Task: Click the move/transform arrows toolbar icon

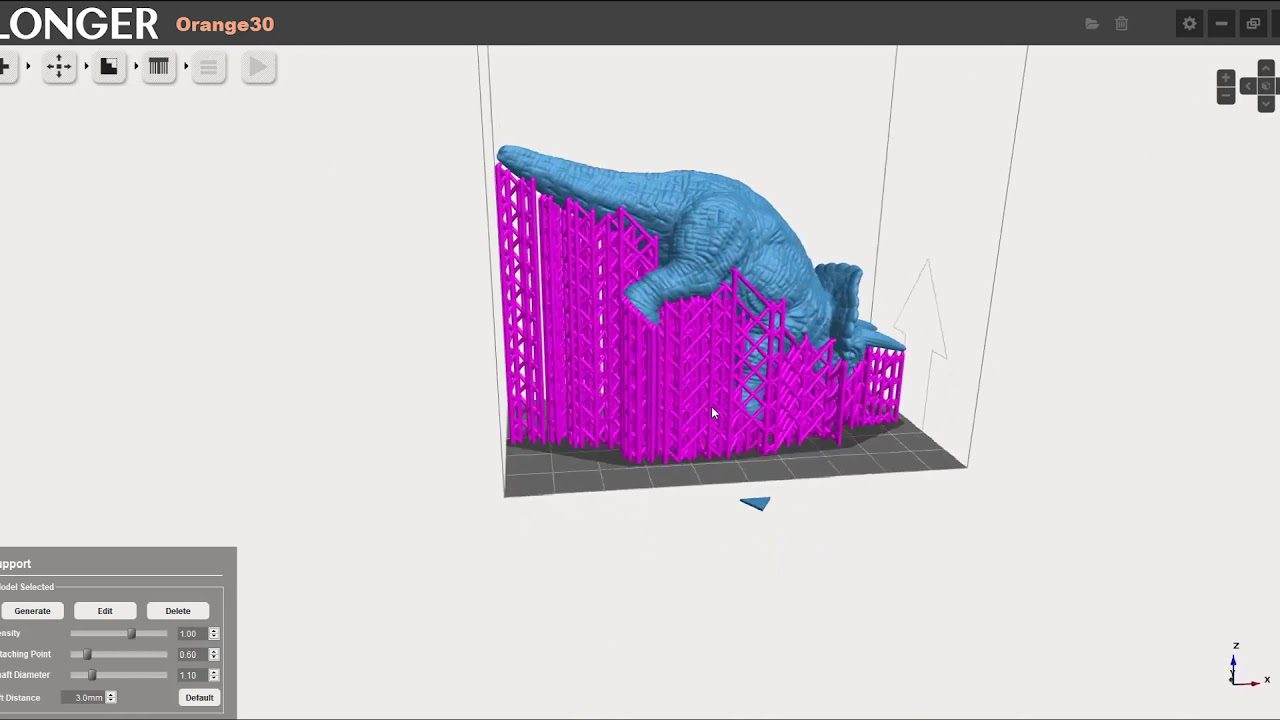Action: click(59, 67)
